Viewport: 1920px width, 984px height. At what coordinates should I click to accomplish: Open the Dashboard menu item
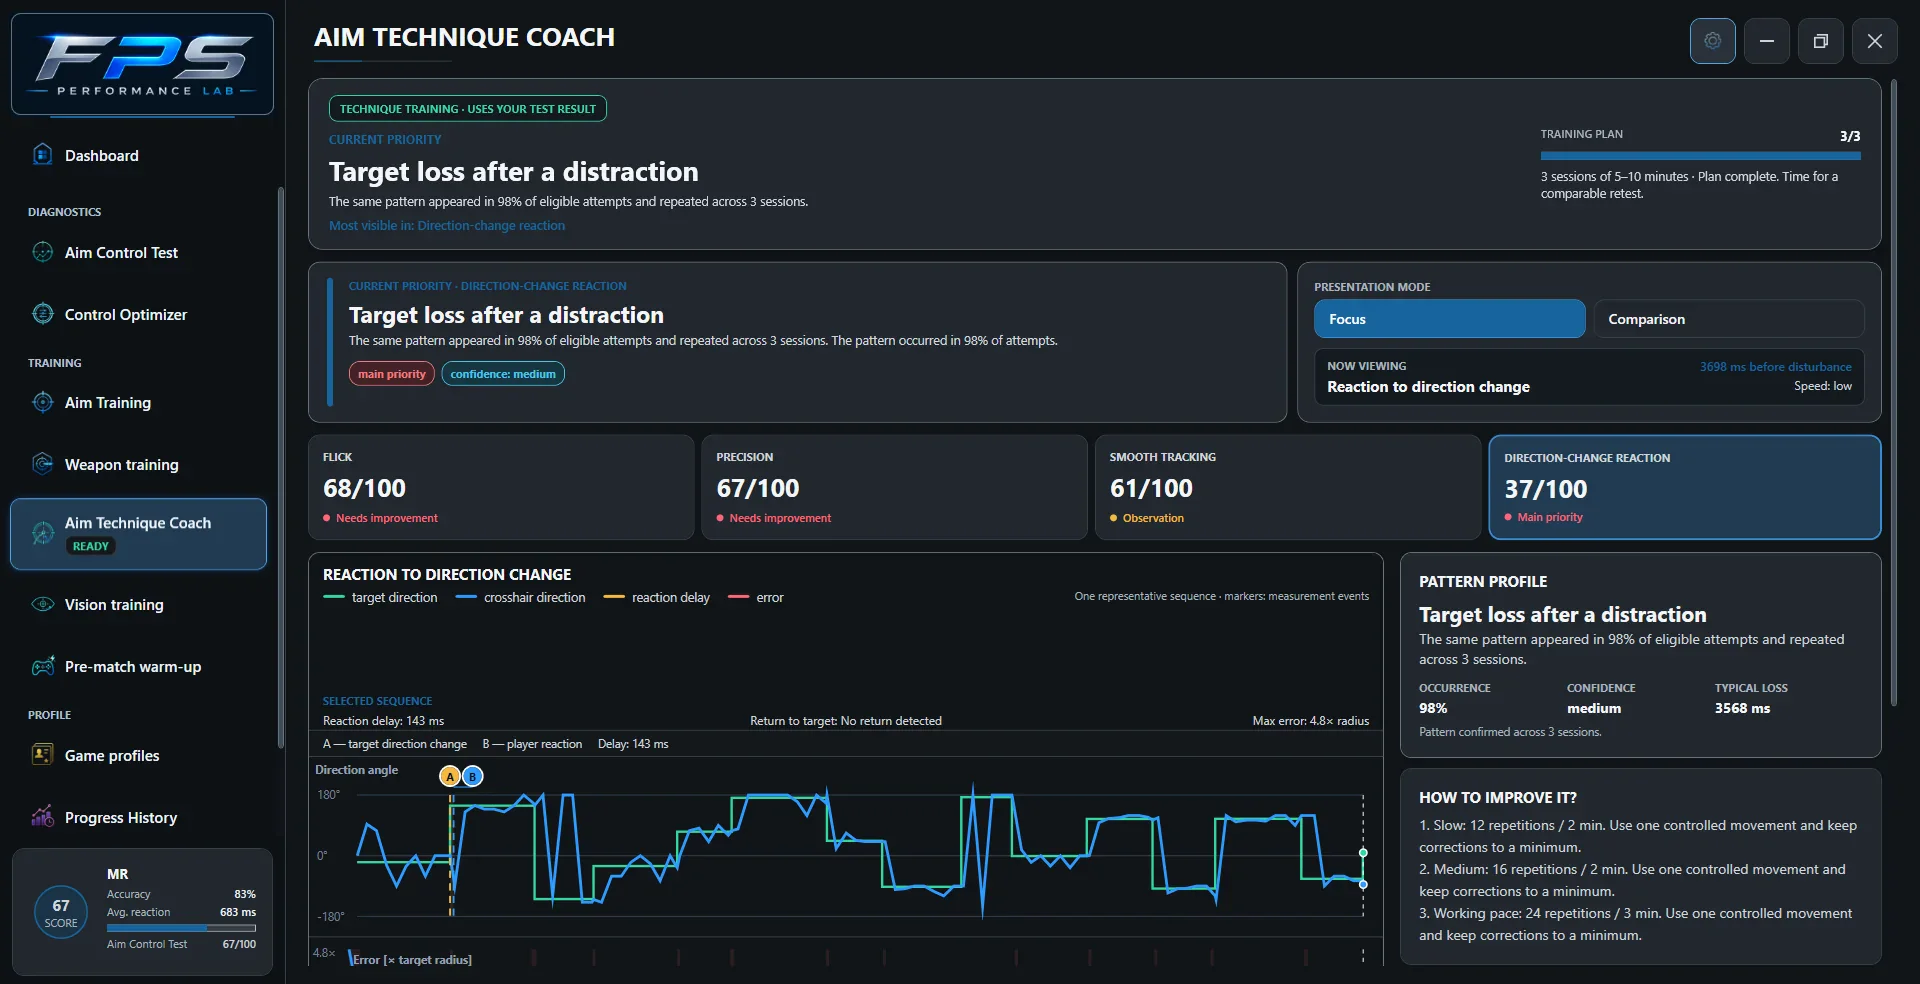(x=138, y=155)
